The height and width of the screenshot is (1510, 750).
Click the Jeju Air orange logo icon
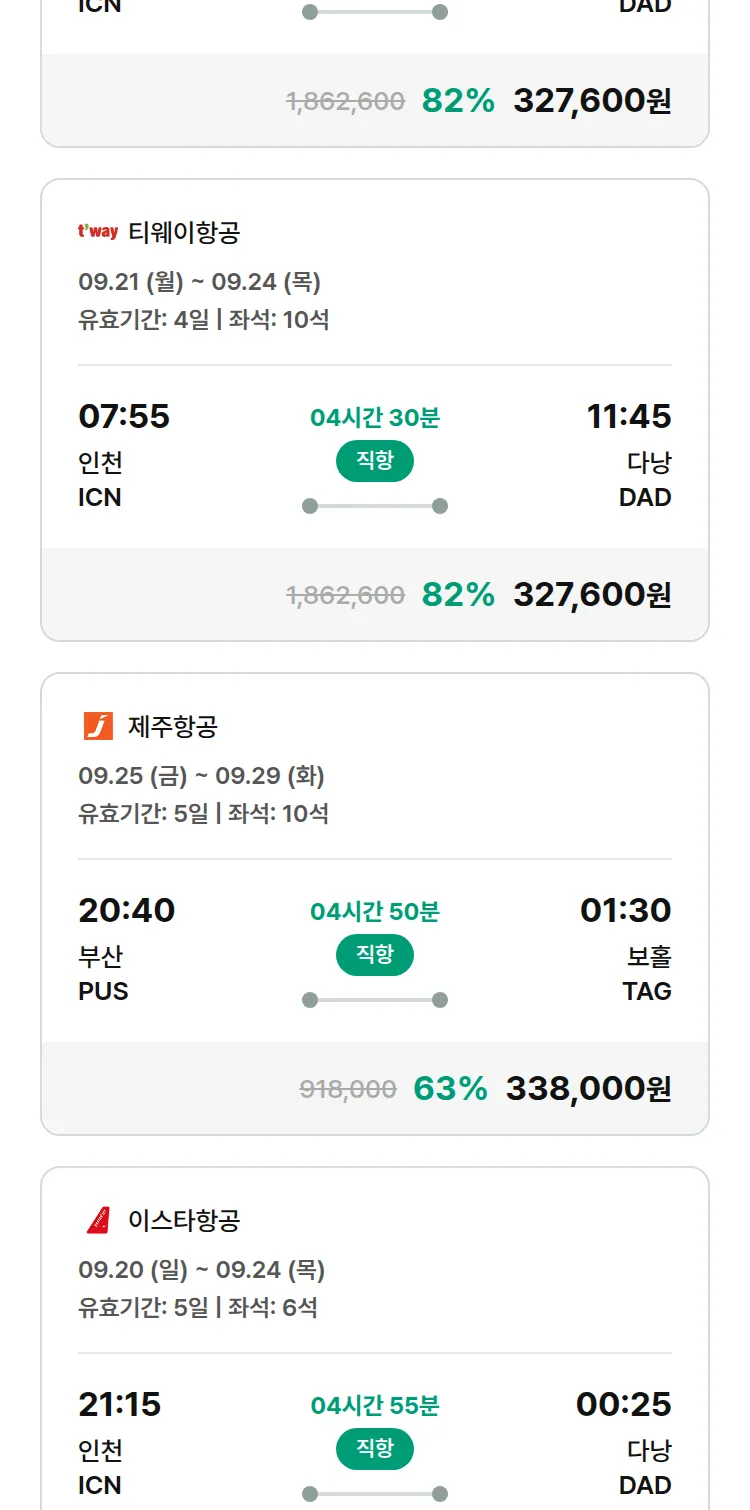[98, 726]
